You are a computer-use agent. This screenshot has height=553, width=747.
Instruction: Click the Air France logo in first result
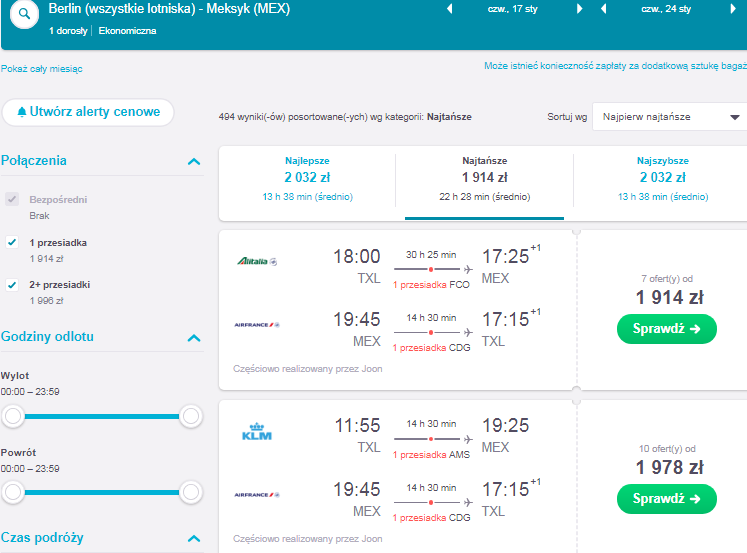[257, 325]
